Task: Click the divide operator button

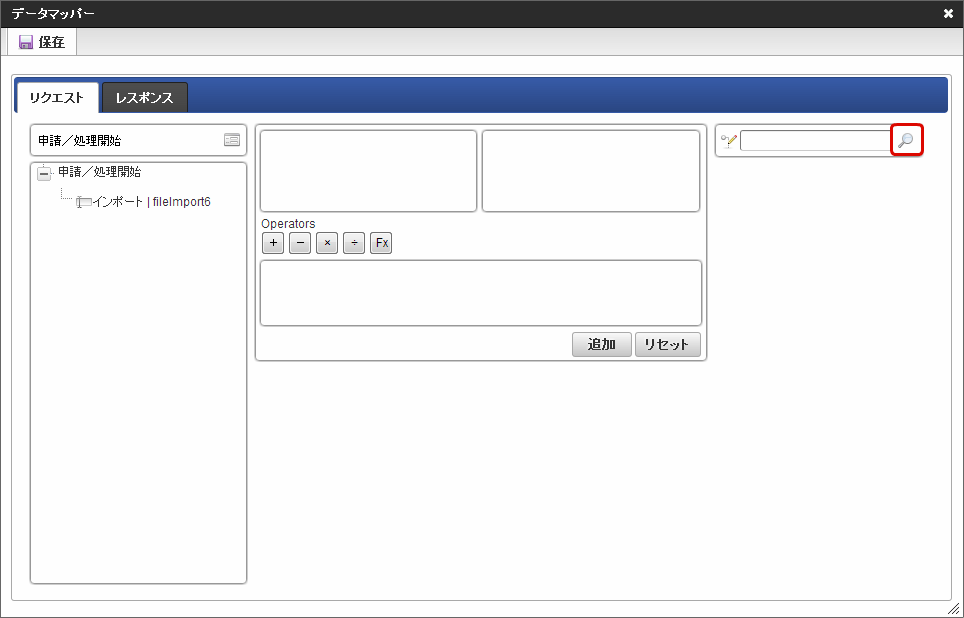Action: click(354, 243)
